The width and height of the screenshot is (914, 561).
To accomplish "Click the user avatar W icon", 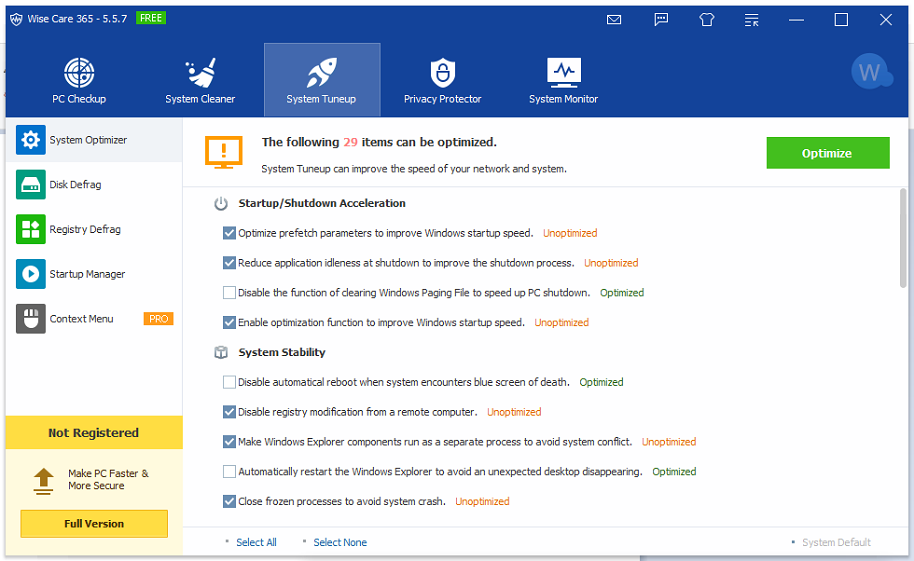I will (871, 72).
